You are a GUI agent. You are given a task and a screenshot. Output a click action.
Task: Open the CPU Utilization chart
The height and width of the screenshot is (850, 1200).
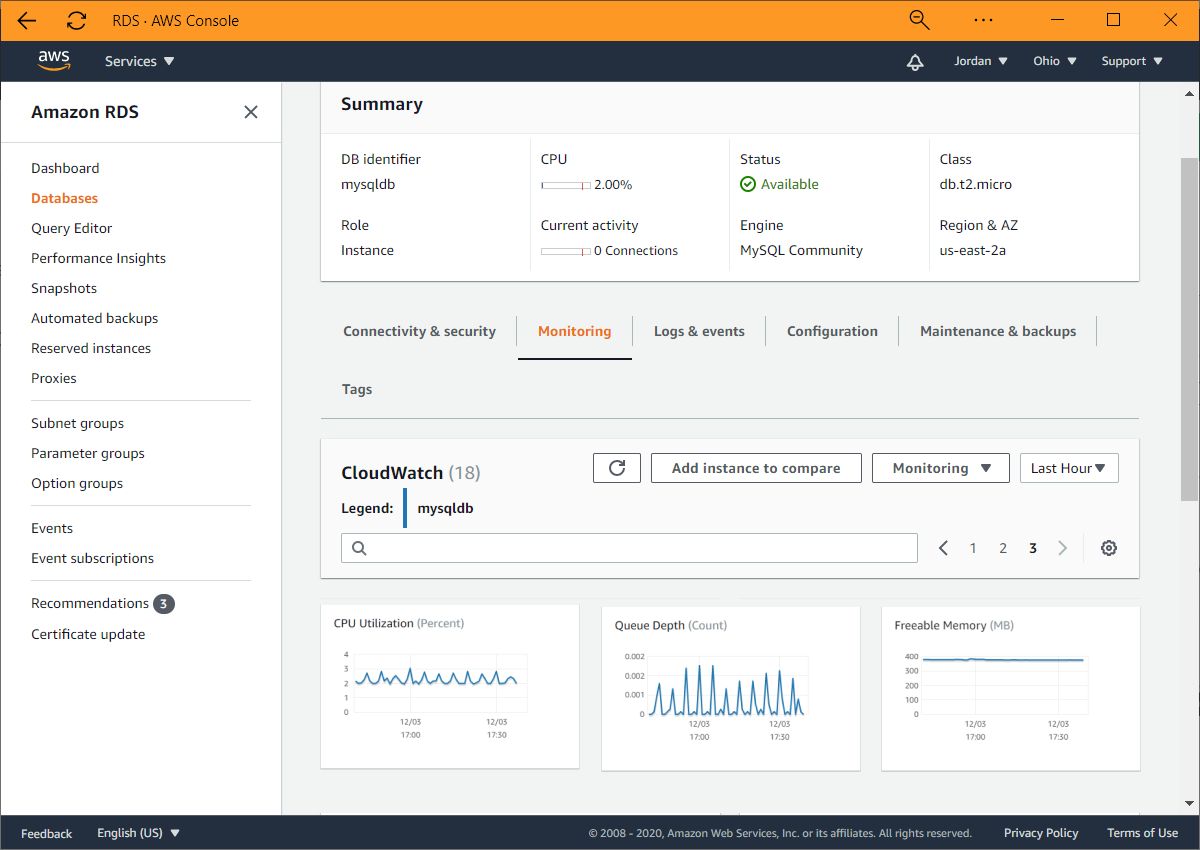[450, 686]
